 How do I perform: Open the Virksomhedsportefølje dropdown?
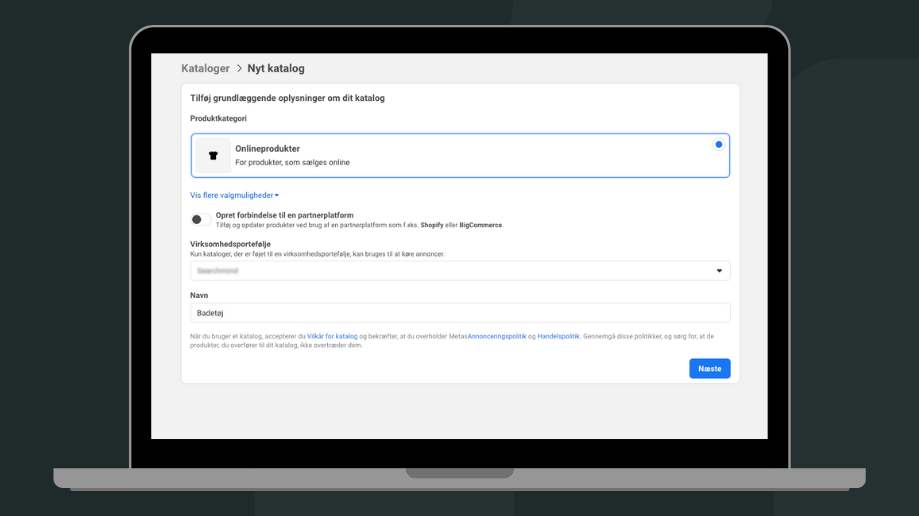click(x=460, y=271)
